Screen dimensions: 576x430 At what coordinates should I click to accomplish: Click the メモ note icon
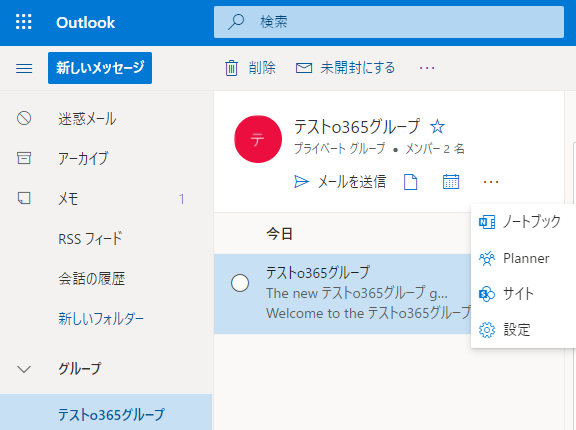pos(24,198)
